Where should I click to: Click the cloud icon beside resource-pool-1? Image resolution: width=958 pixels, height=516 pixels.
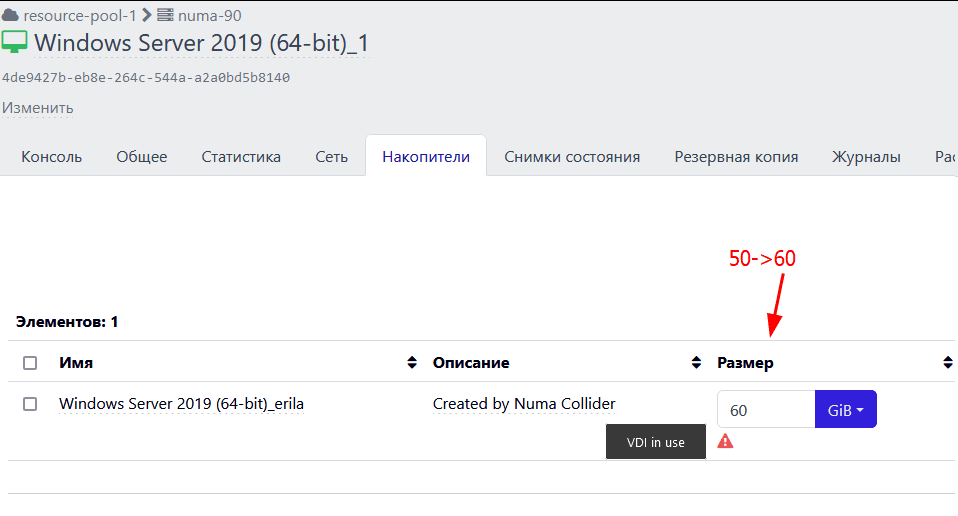coord(11,15)
